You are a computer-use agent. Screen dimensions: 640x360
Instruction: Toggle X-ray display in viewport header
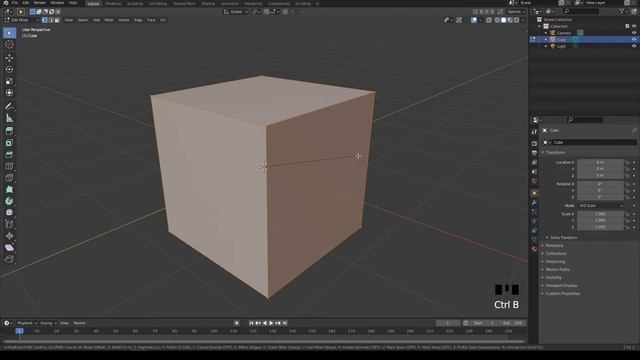[x=489, y=20]
